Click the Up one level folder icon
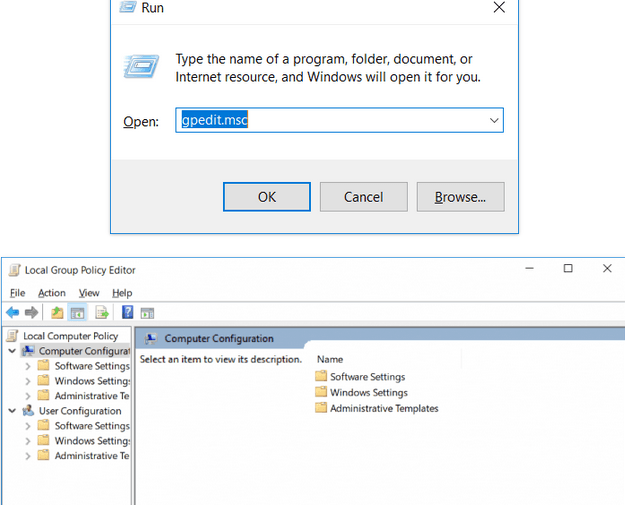625x505 pixels. [57, 313]
